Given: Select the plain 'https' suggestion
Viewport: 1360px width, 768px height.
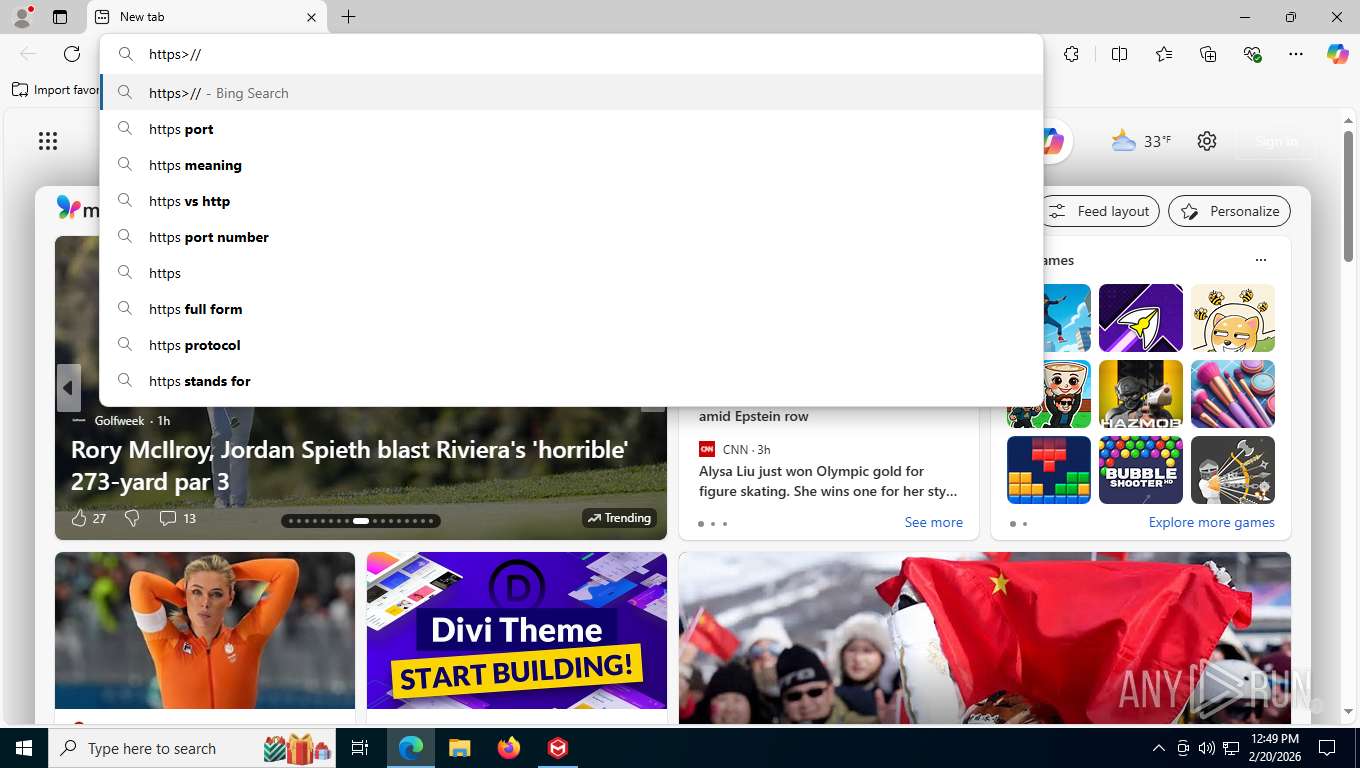Looking at the screenshot, I should pyautogui.click(x=572, y=273).
